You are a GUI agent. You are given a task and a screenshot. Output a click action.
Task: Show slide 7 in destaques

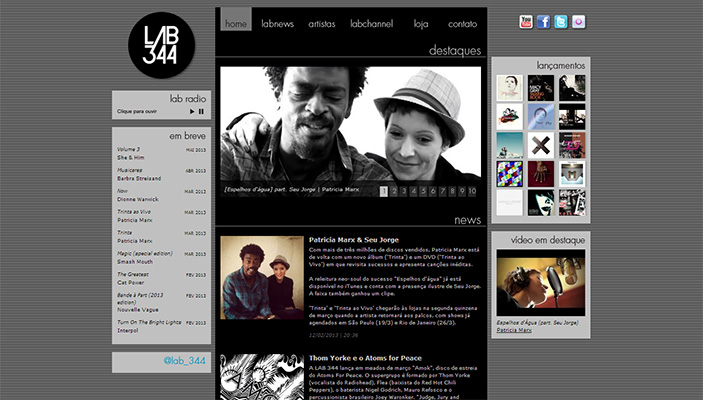coord(443,191)
